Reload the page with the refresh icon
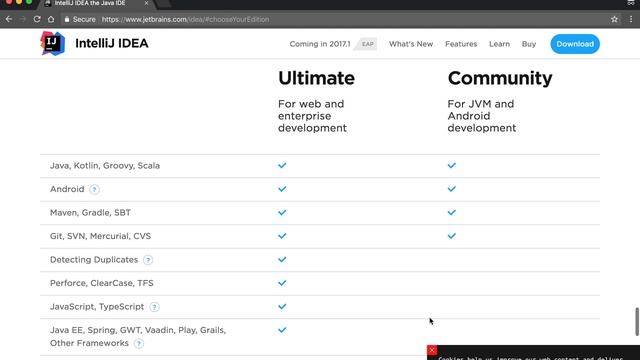 (x=37, y=19)
